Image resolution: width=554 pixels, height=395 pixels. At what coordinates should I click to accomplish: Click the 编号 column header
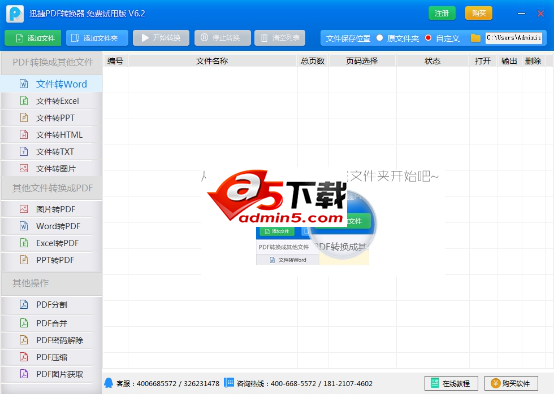(x=116, y=61)
